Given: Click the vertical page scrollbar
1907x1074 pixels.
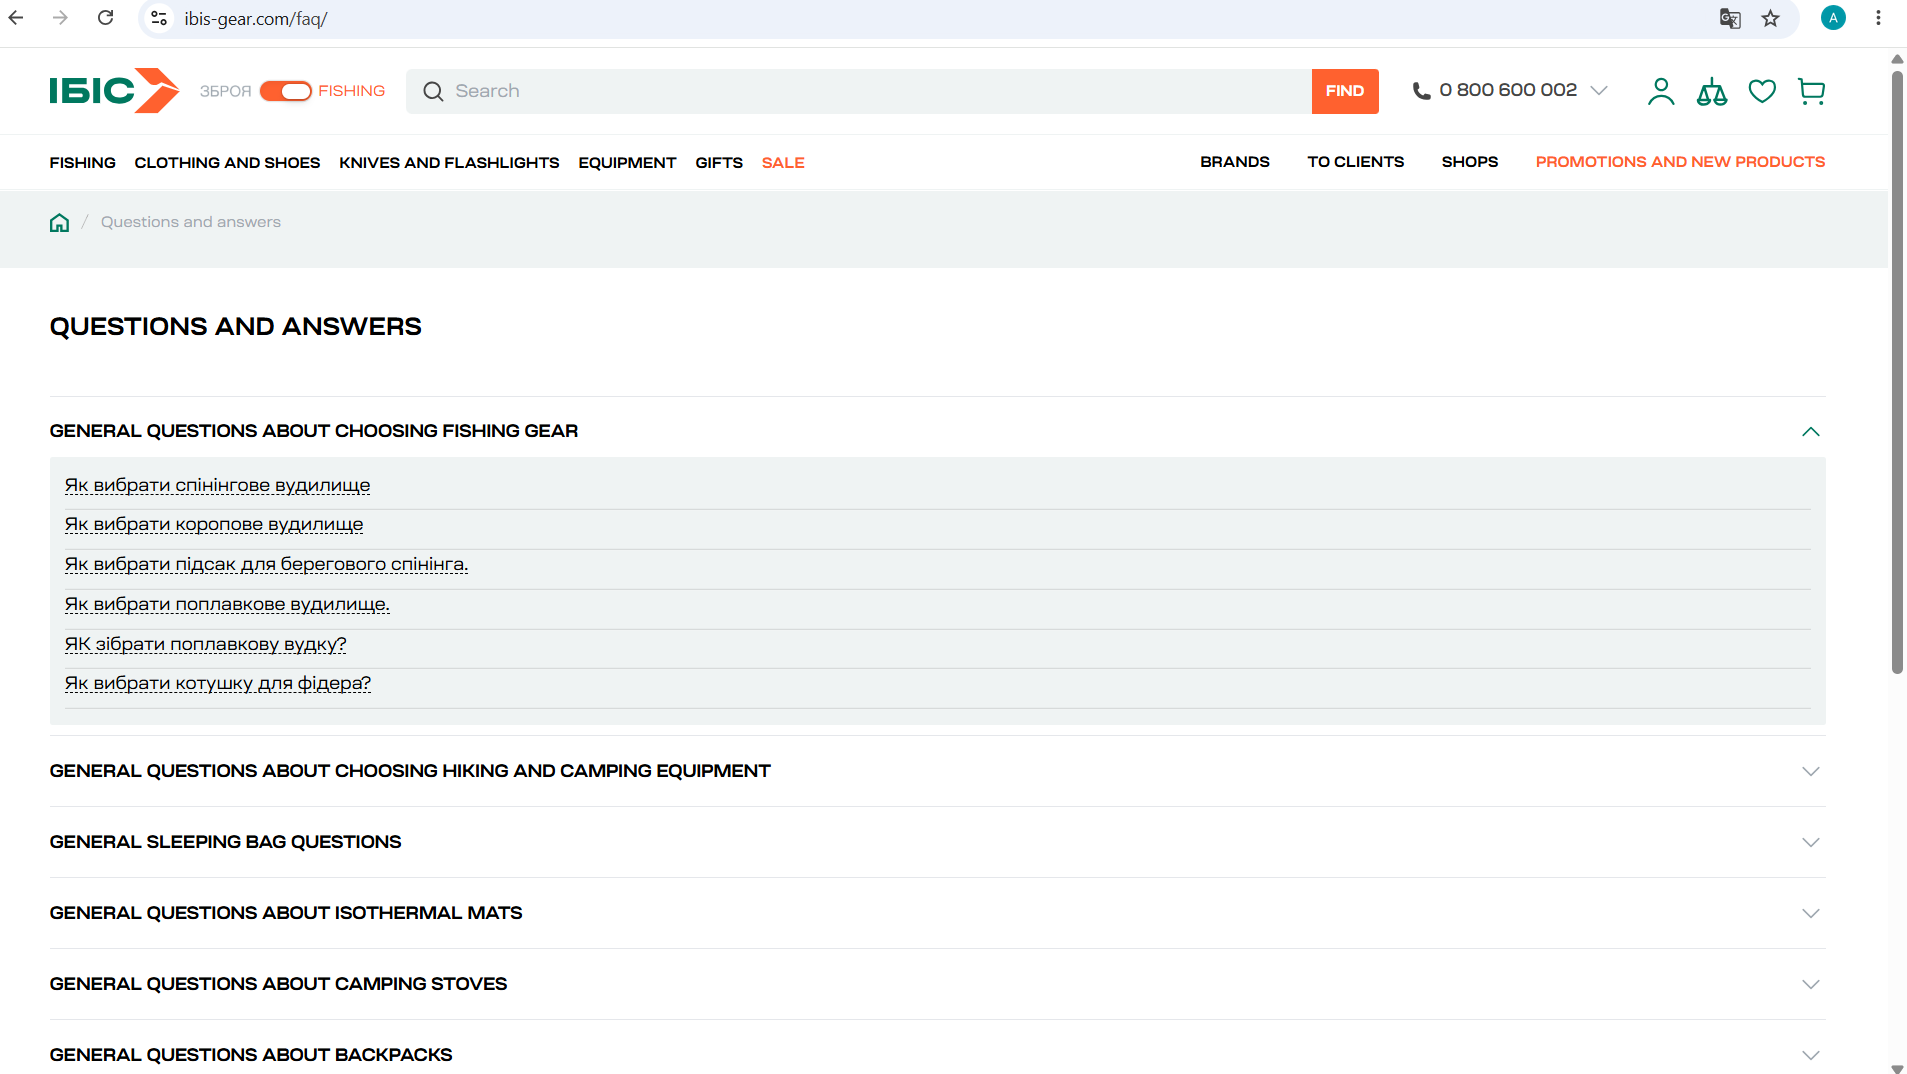Looking at the screenshot, I should click(x=1897, y=370).
